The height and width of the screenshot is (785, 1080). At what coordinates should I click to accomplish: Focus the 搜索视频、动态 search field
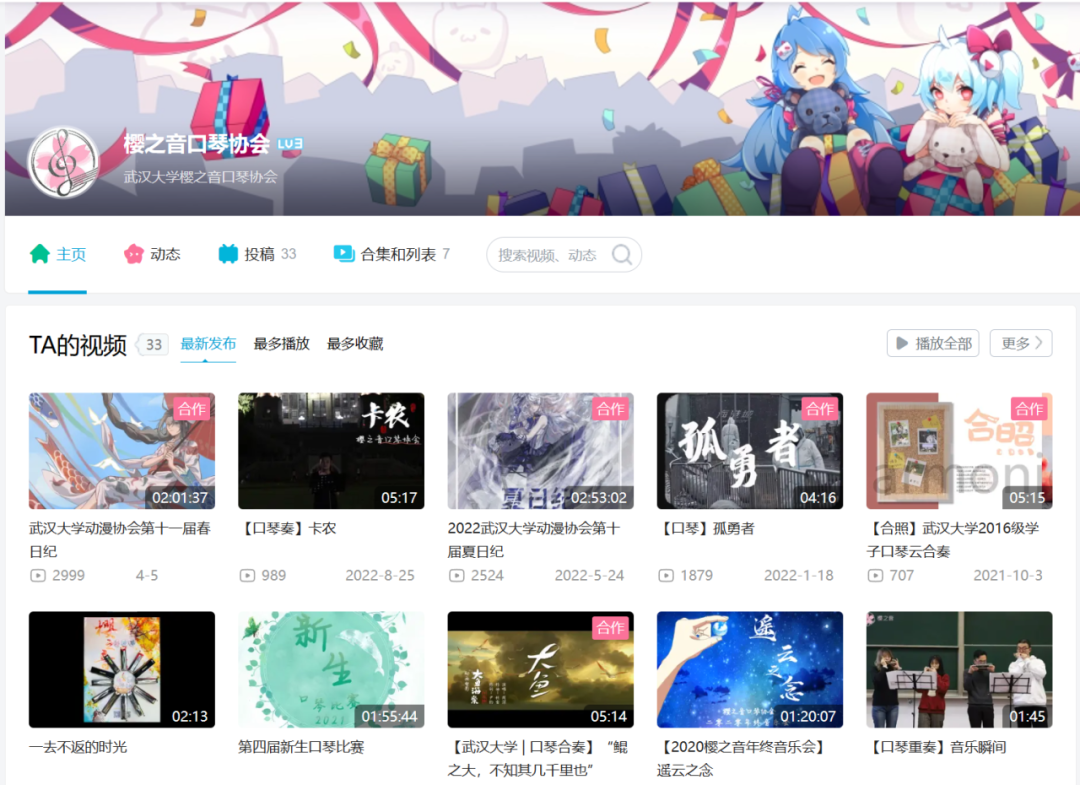[x=564, y=255]
